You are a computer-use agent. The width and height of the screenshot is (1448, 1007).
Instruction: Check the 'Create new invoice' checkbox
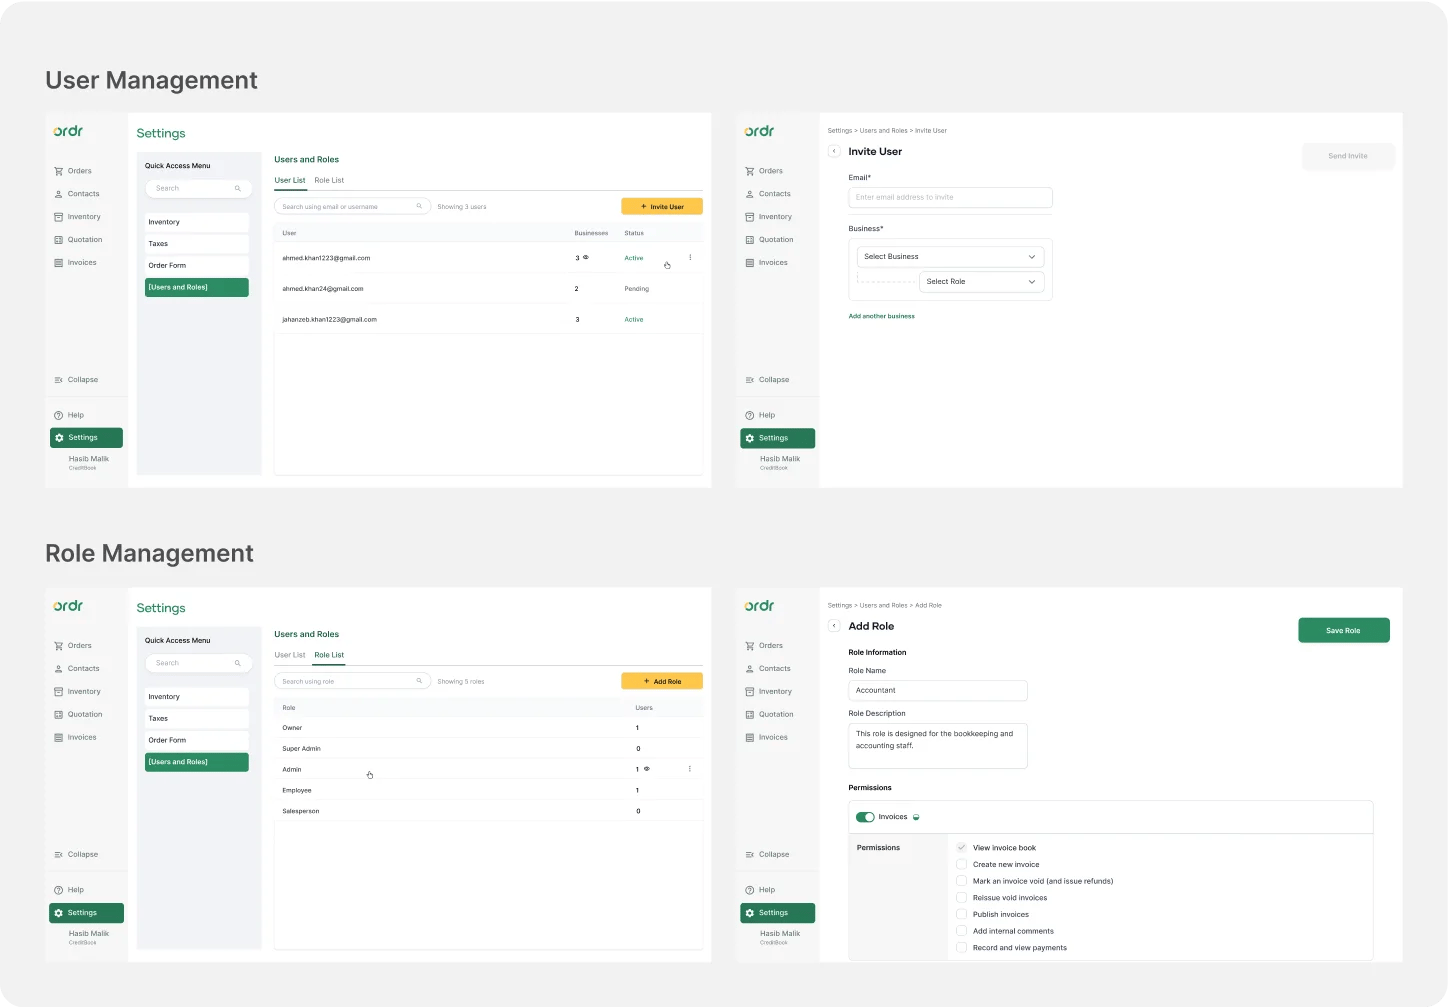(x=961, y=864)
